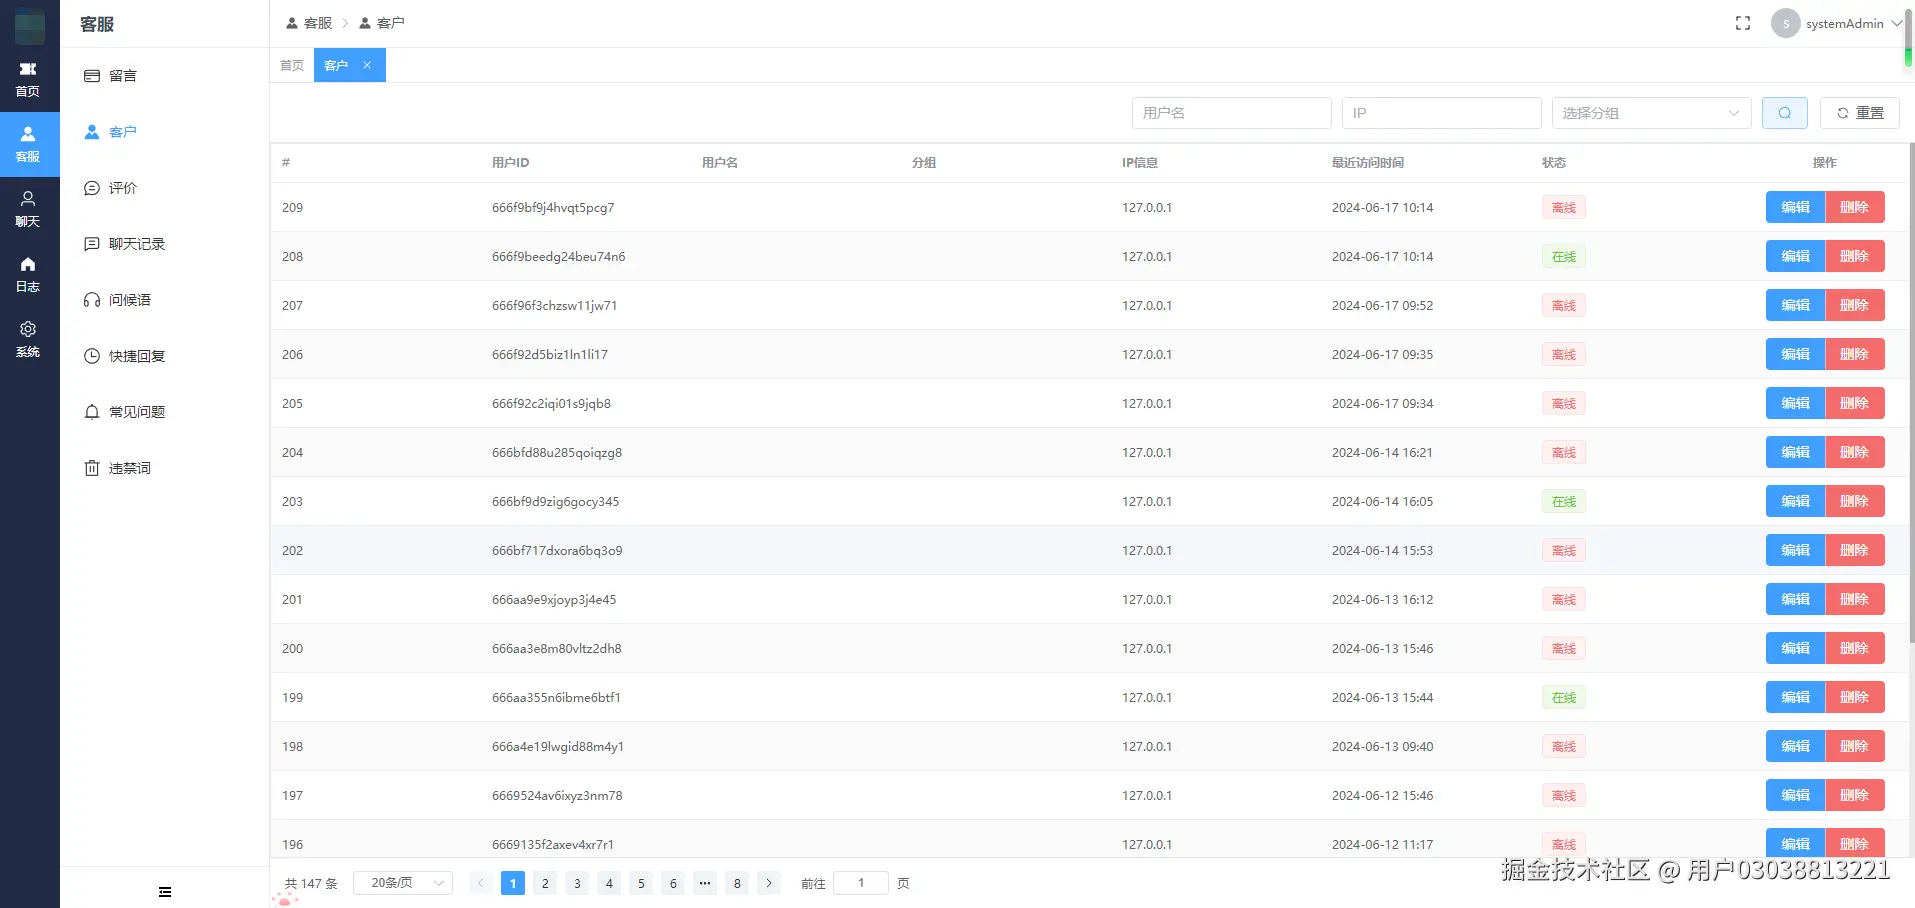Viewport: 1915px width, 908px height.
Task: Go to the next page arrow
Action: click(769, 883)
